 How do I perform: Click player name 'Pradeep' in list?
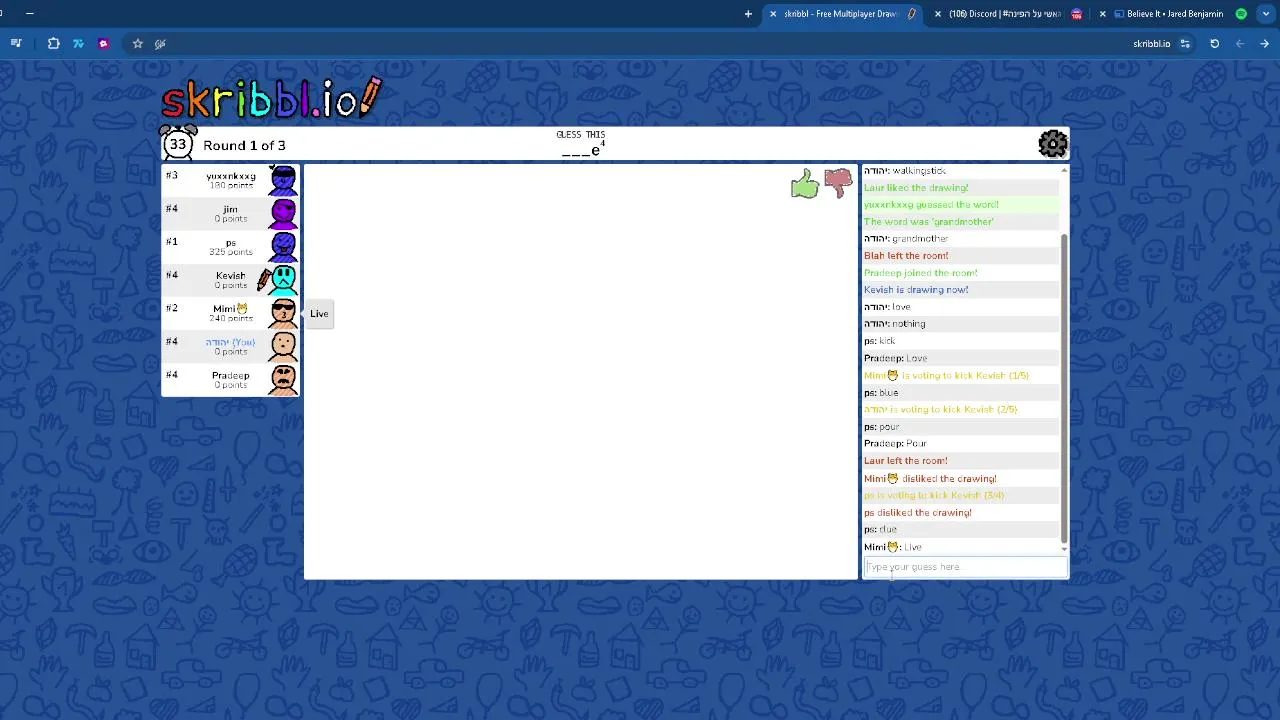231,375
